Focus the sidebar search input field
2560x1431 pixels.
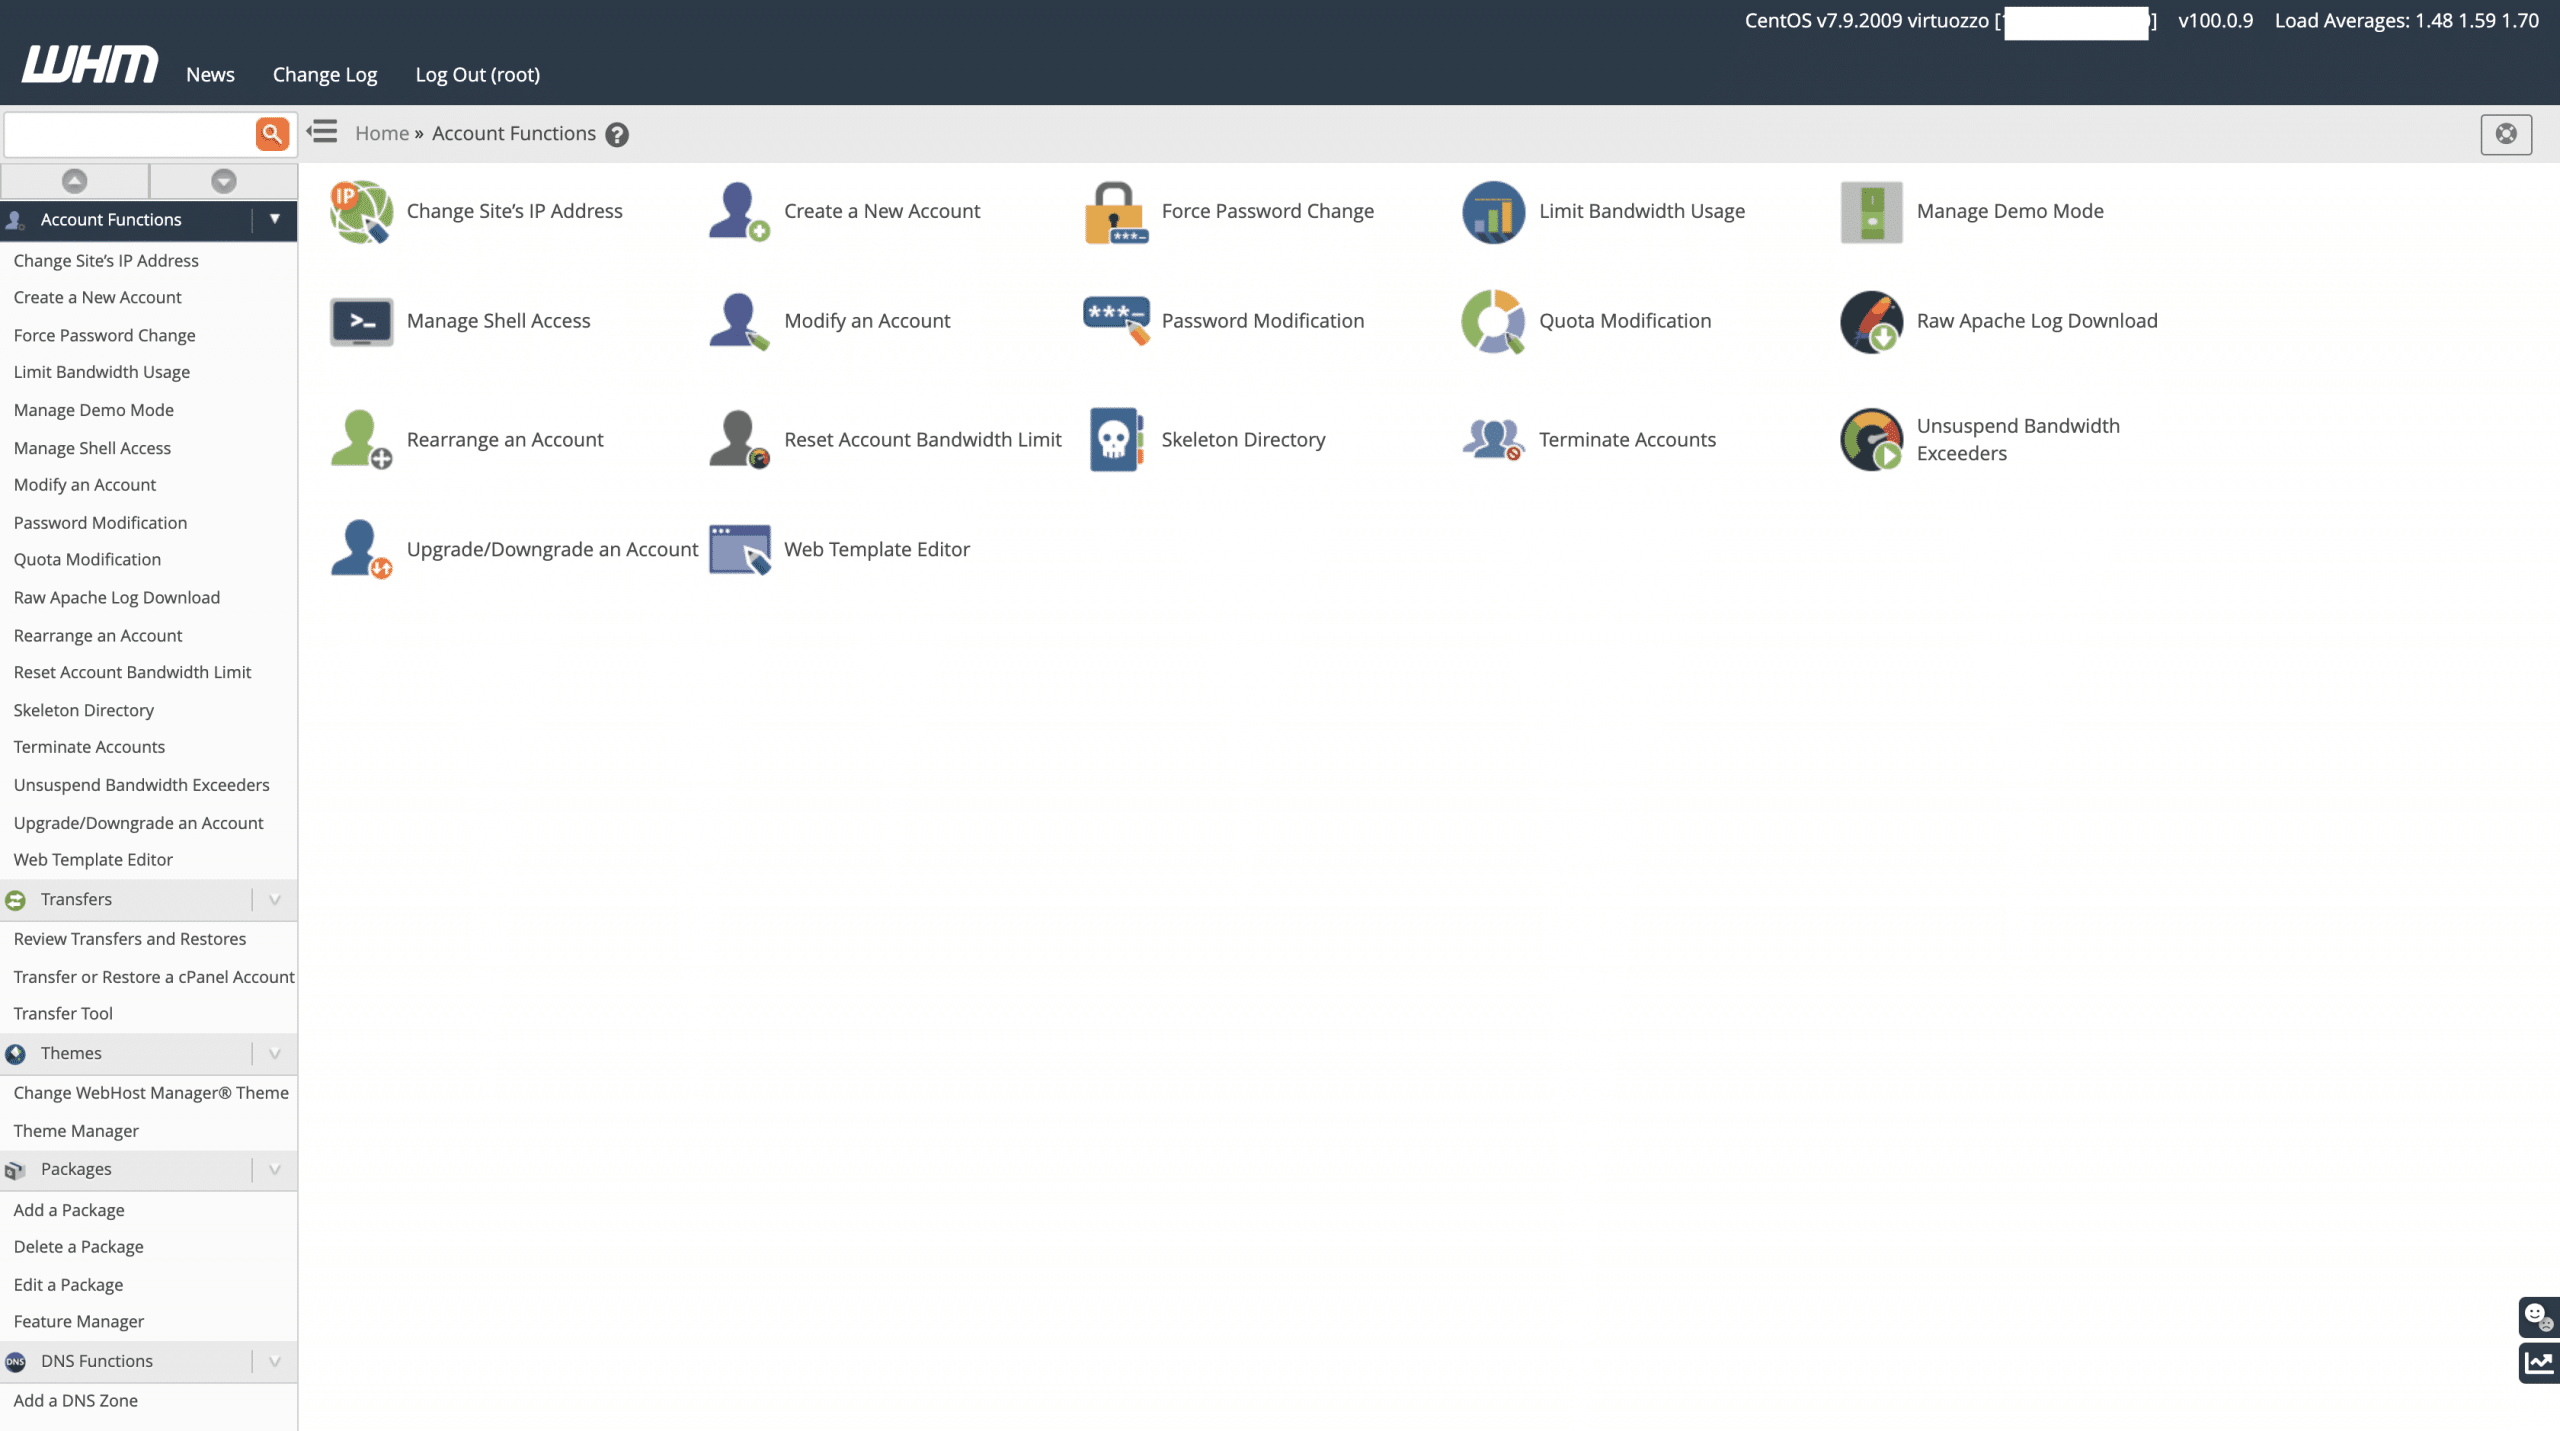tap(130, 134)
